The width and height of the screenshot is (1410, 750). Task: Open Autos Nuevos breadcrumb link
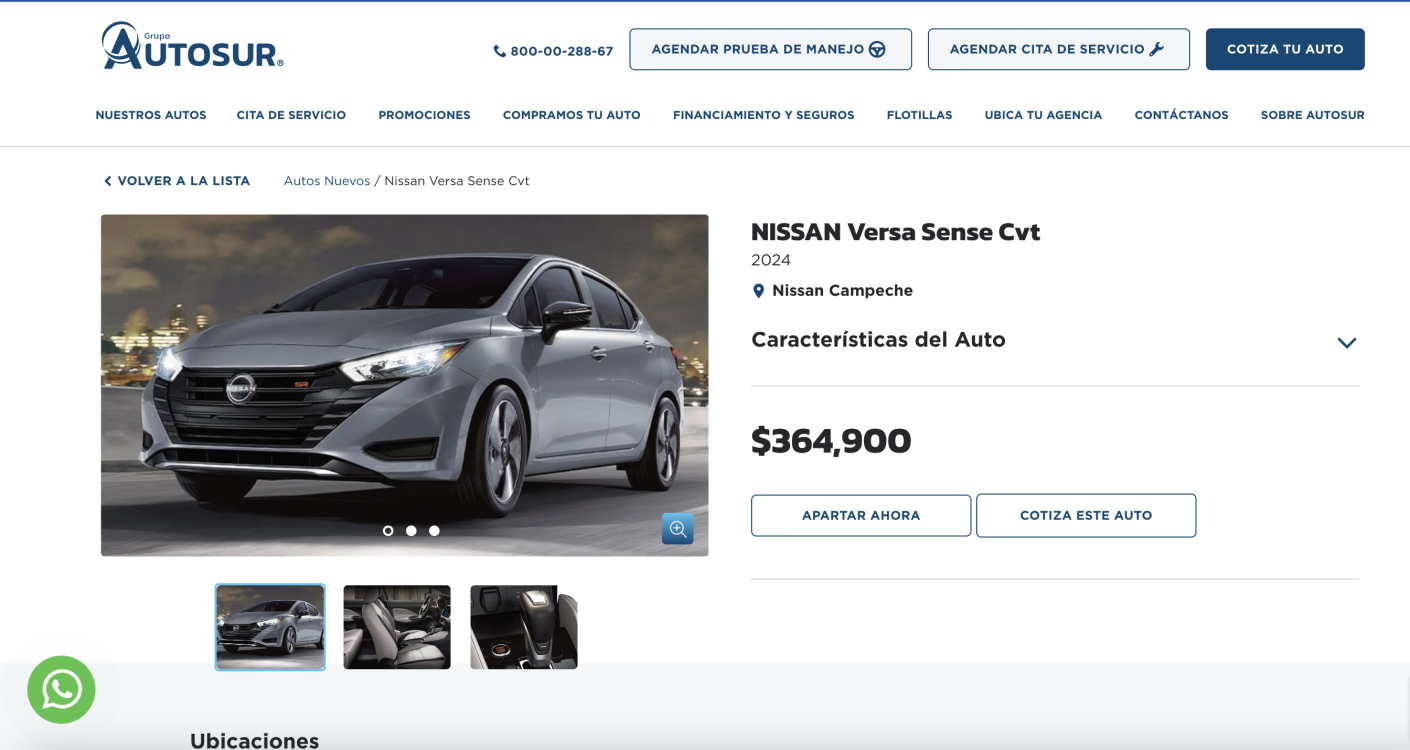click(x=327, y=181)
